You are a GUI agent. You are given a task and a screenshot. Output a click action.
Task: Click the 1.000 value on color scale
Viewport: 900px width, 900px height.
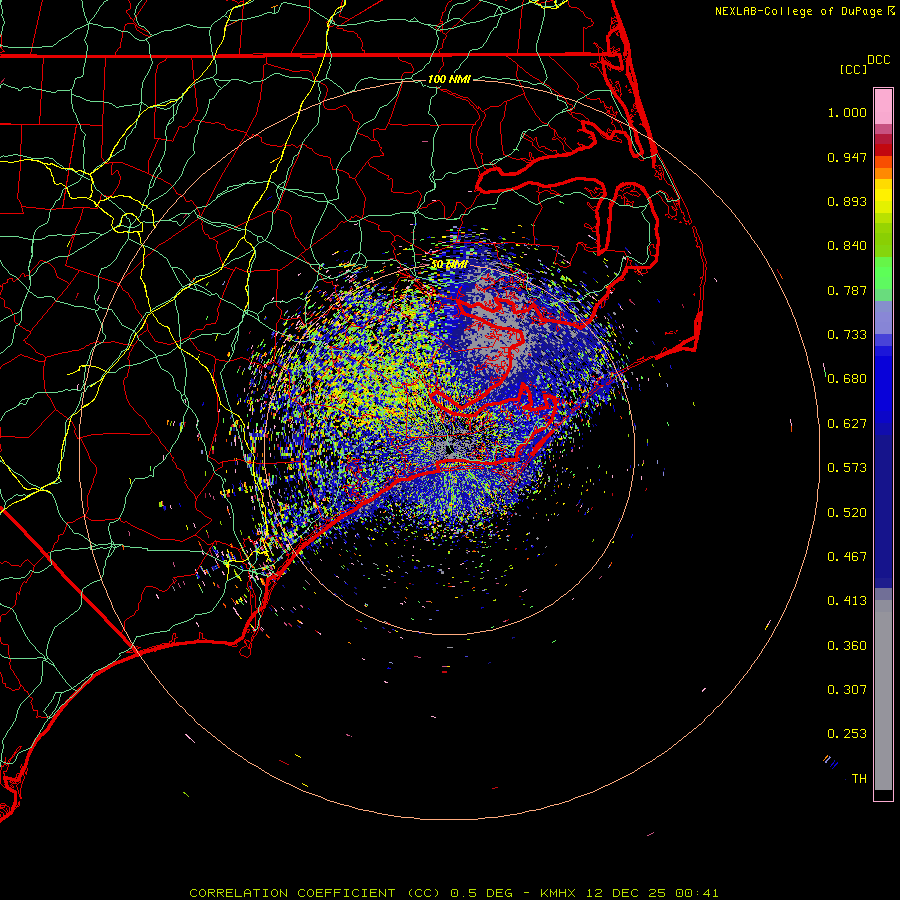tap(847, 112)
